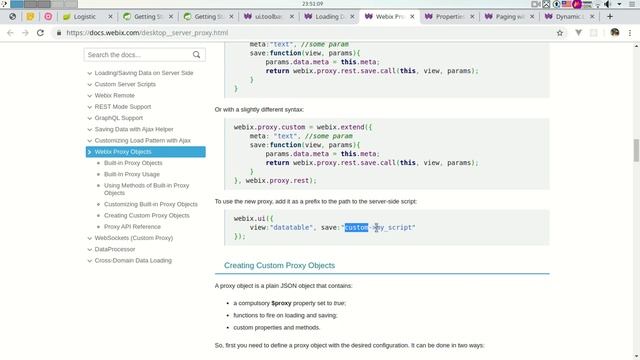This screenshot has width=640, height=360.
Task: Click the browser back arrow
Action: (x=10, y=33)
